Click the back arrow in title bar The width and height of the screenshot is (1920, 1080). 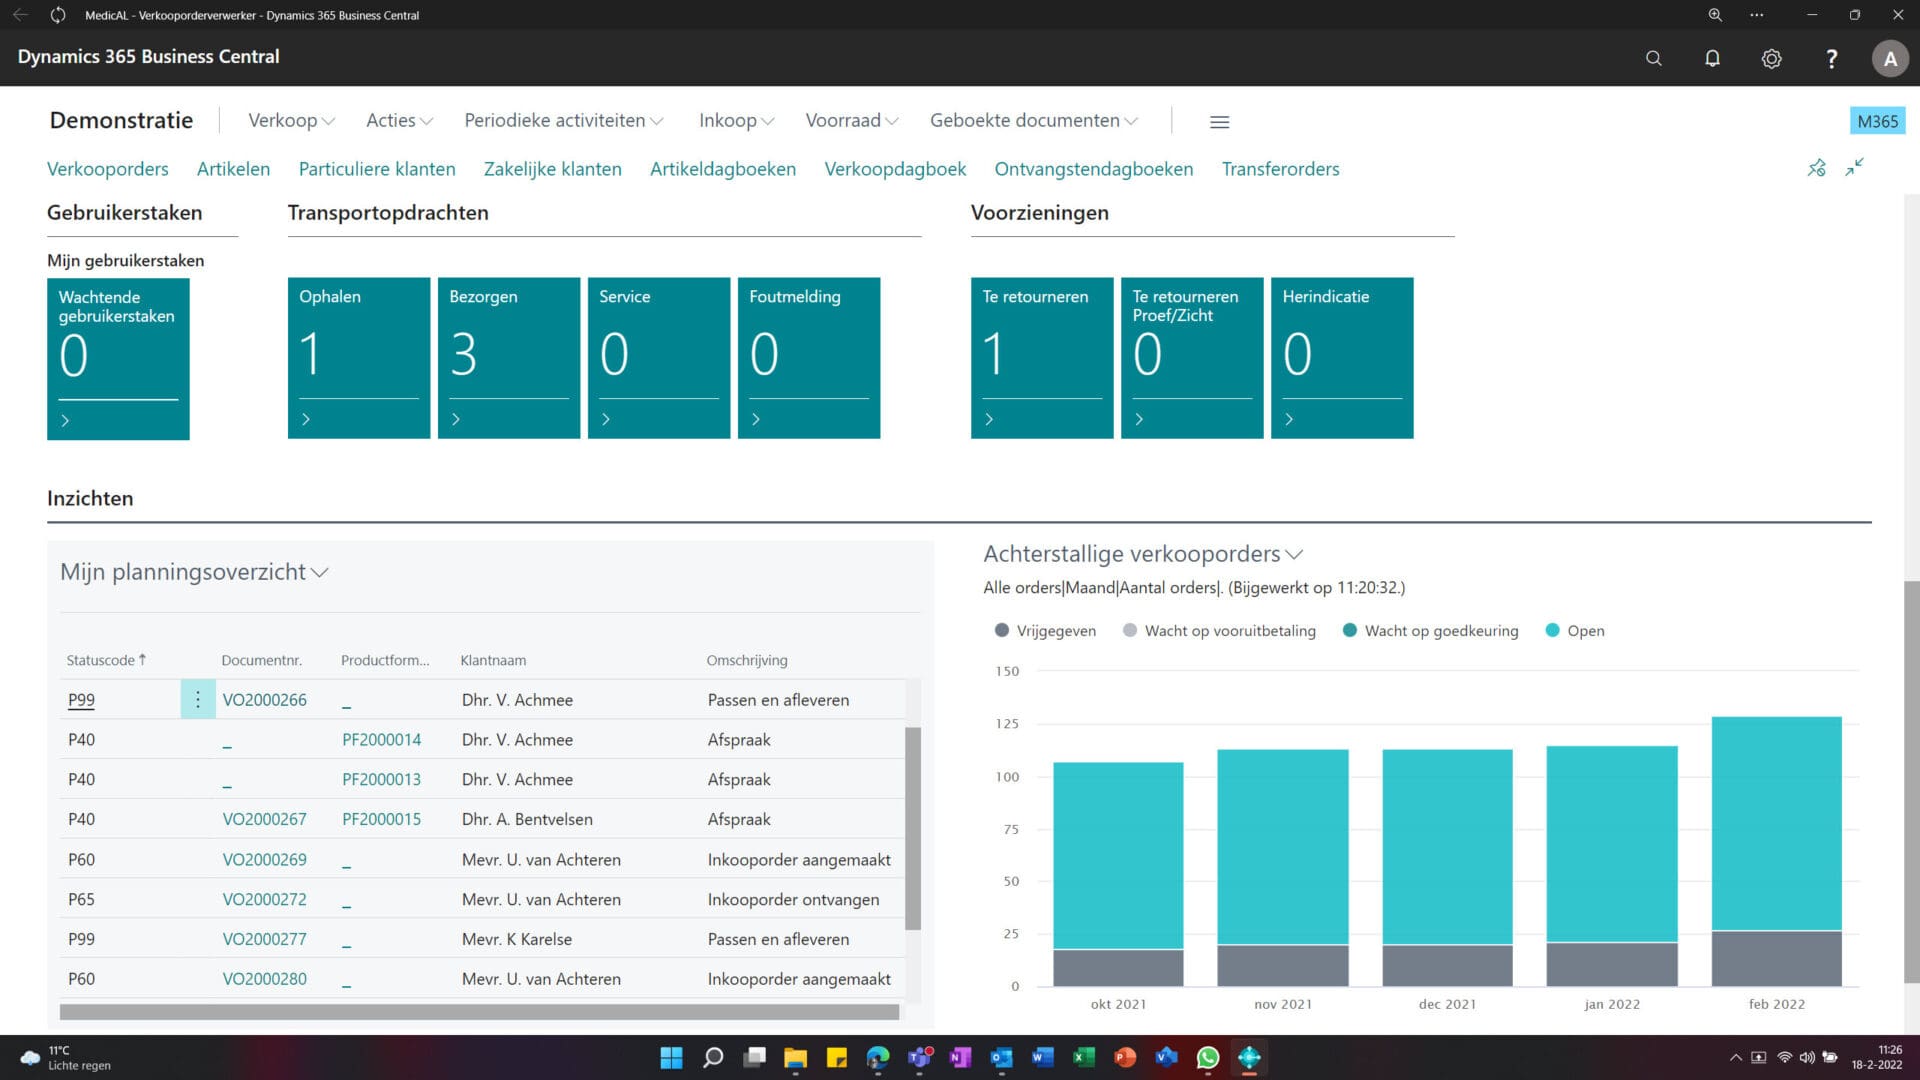pos(20,15)
